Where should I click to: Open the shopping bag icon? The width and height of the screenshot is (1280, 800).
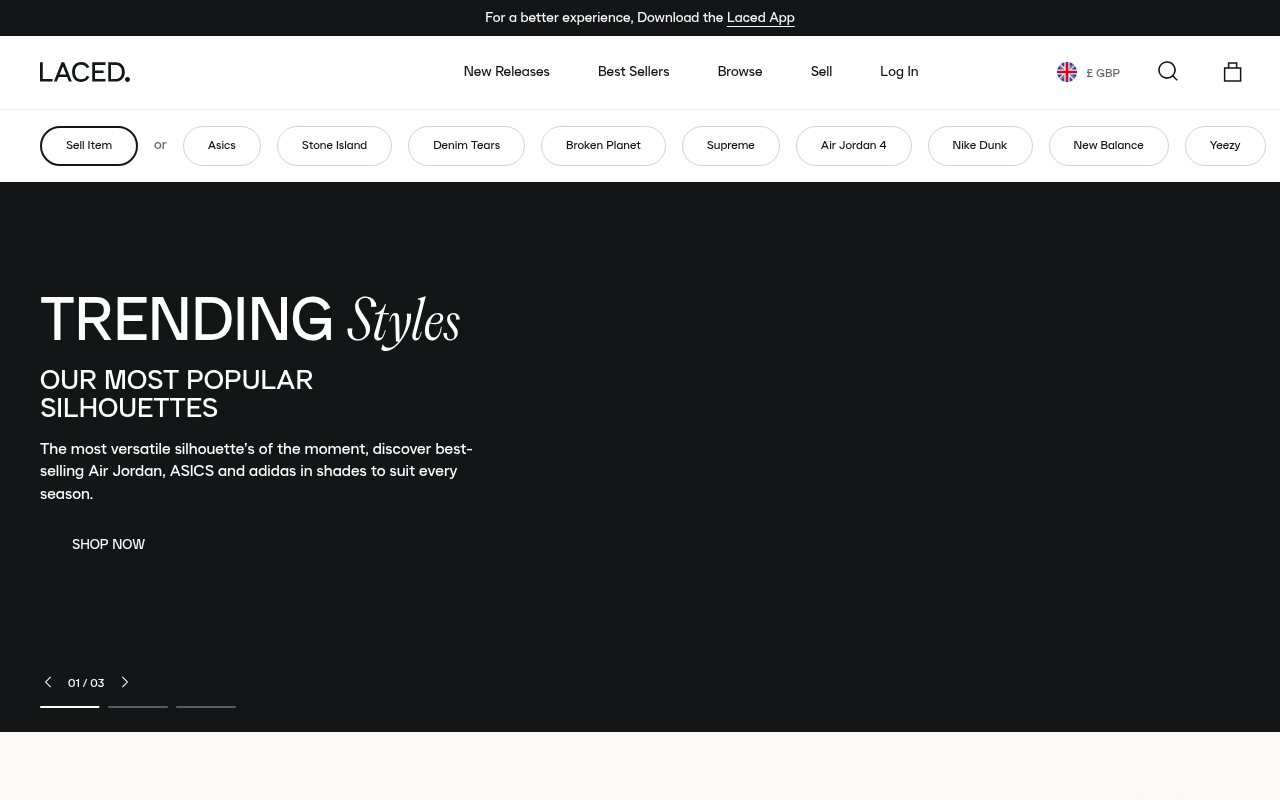1232,71
